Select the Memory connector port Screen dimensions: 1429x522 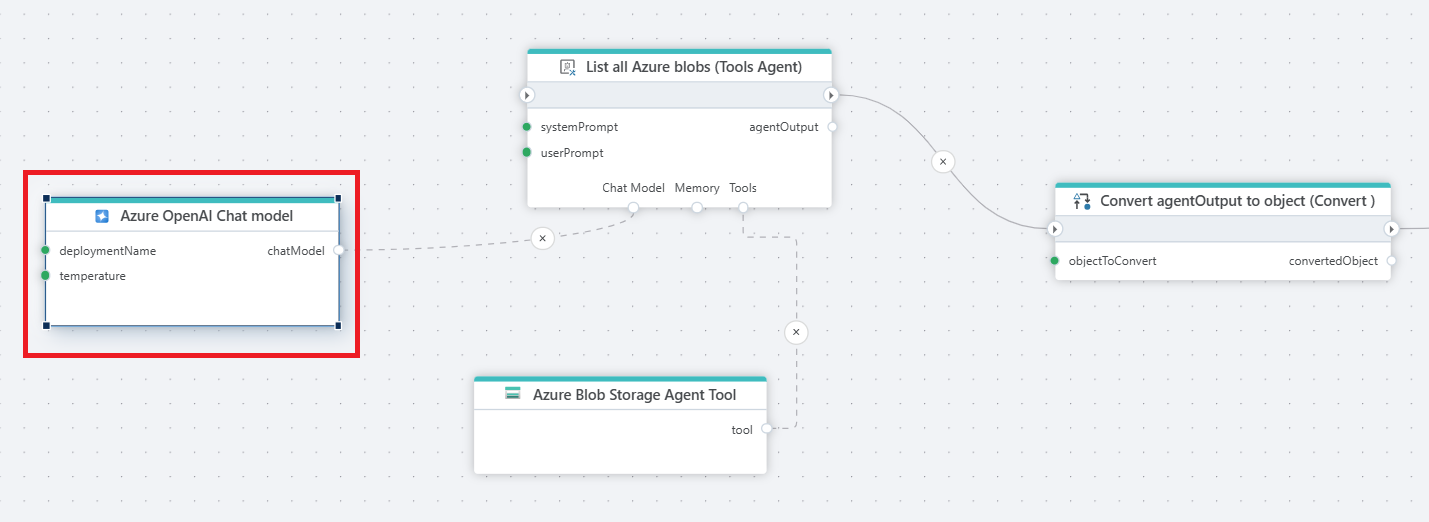point(697,207)
